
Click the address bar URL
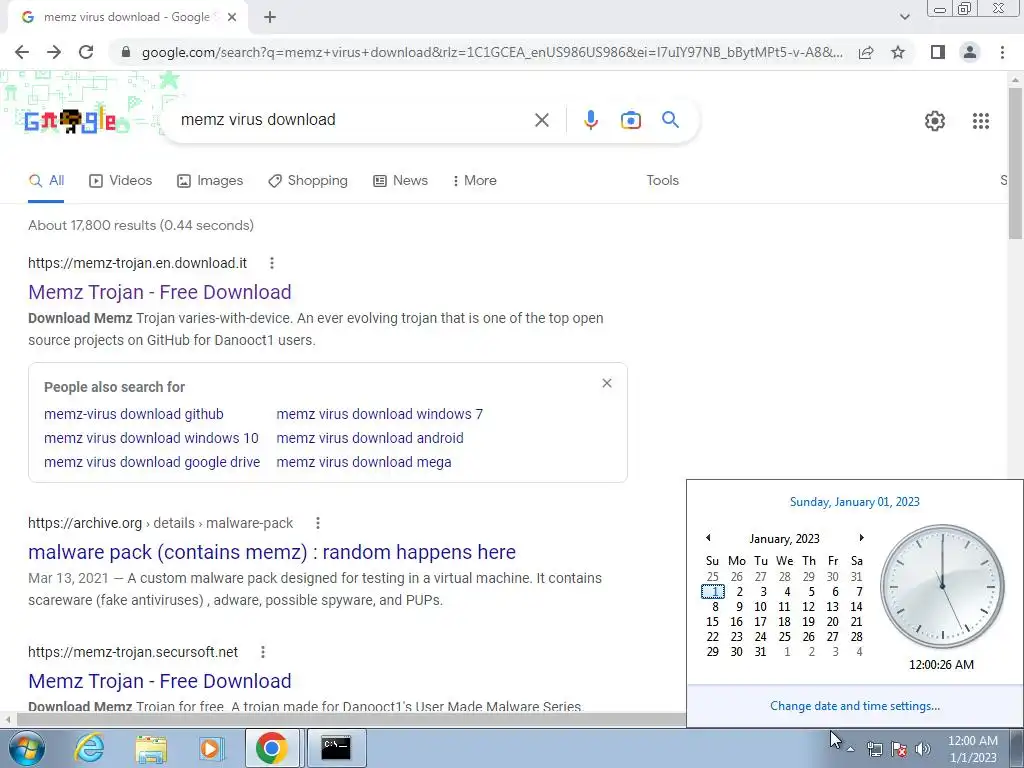(492, 52)
